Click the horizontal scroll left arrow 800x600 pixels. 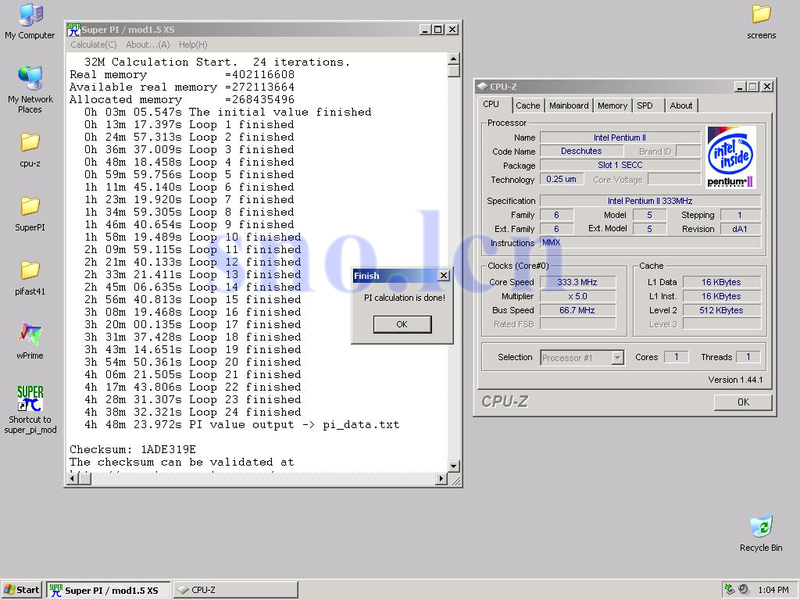point(72,479)
